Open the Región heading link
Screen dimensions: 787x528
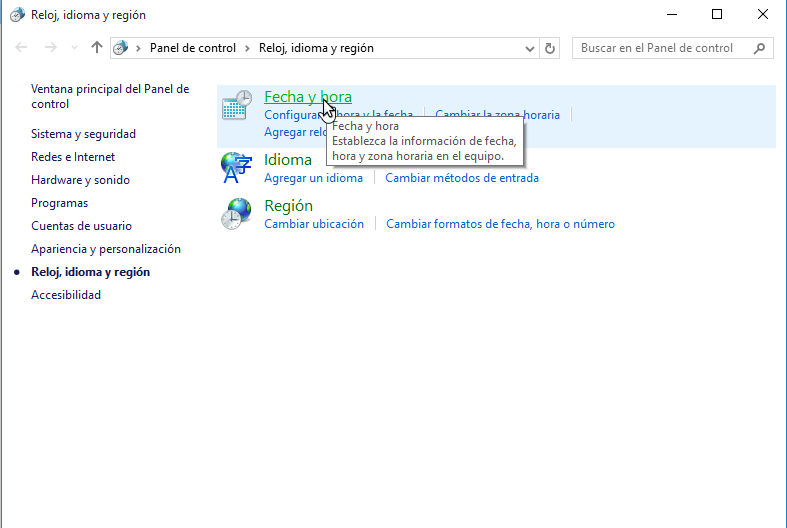(288, 206)
